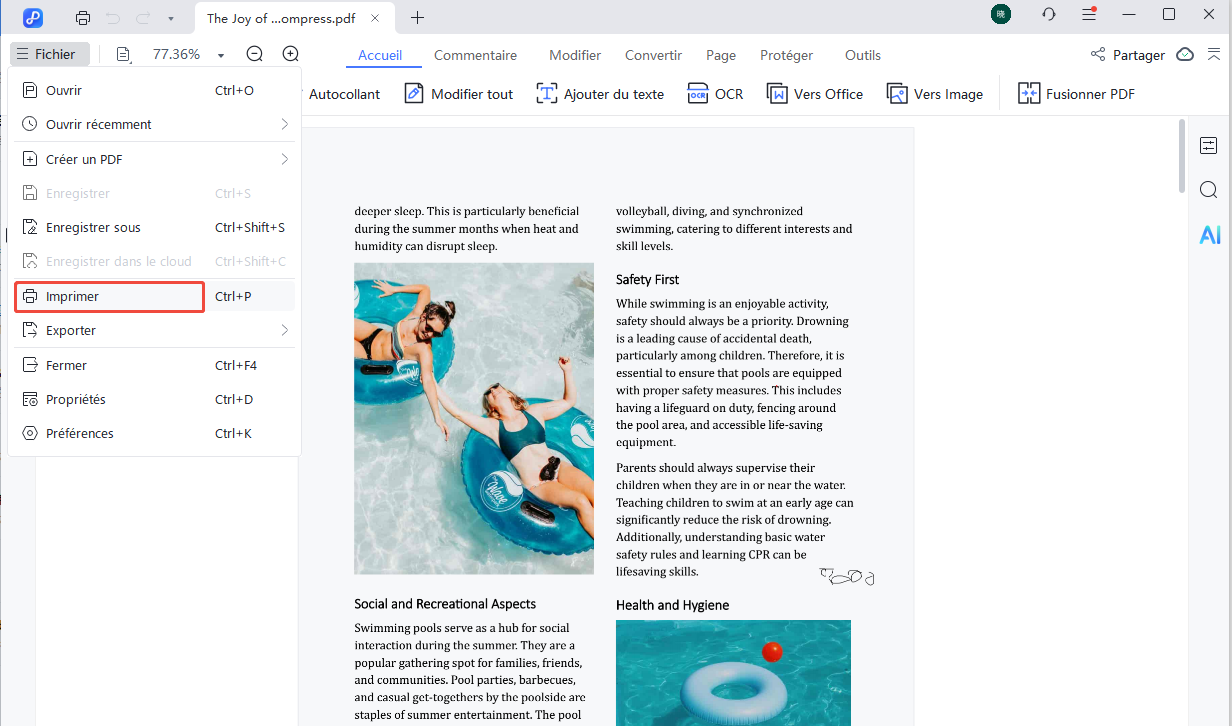This screenshot has width=1232, height=726.
Task: Click the zoom in plus icon
Action: pyautogui.click(x=291, y=55)
